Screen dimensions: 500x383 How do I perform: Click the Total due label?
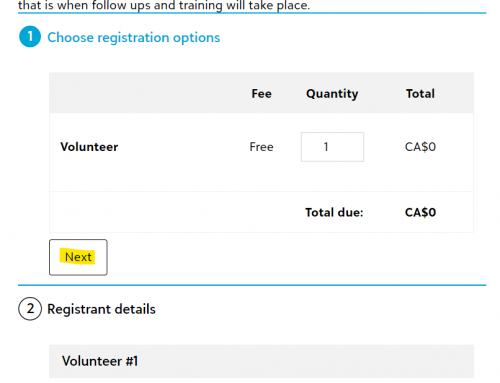(334, 212)
